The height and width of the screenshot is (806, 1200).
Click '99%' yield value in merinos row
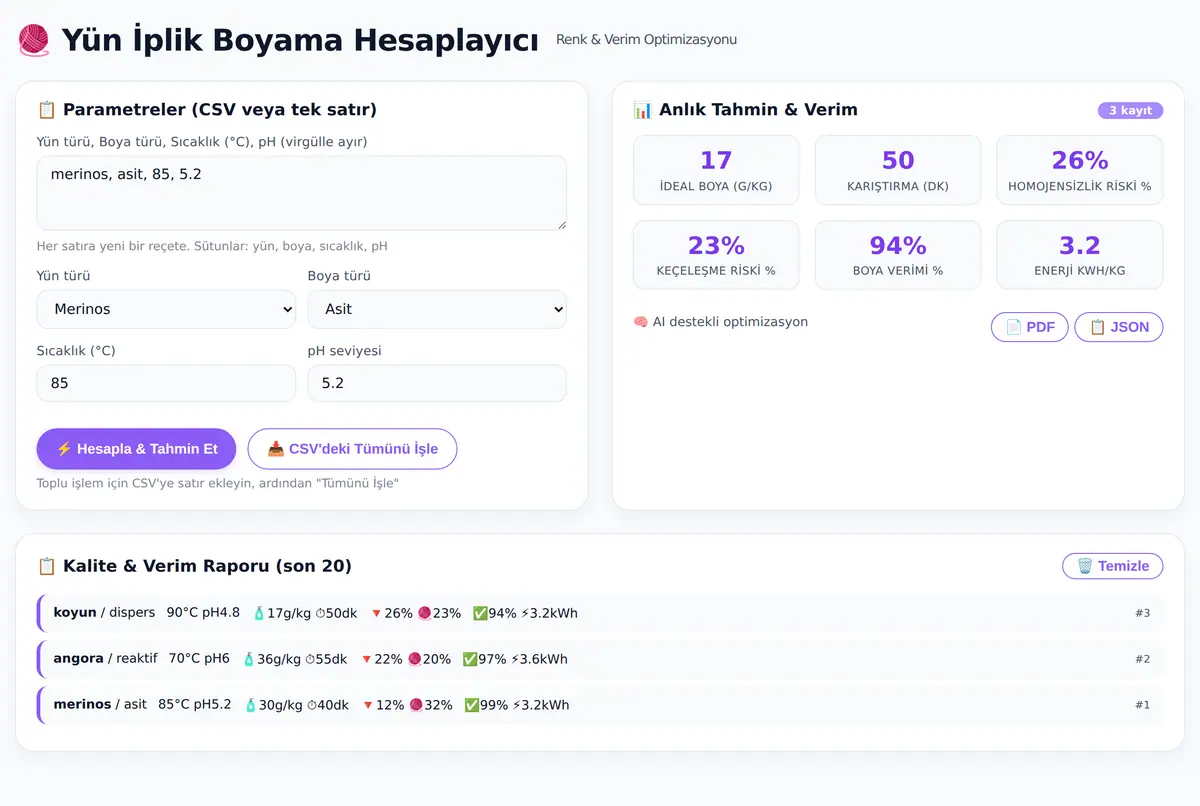[x=493, y=705]
